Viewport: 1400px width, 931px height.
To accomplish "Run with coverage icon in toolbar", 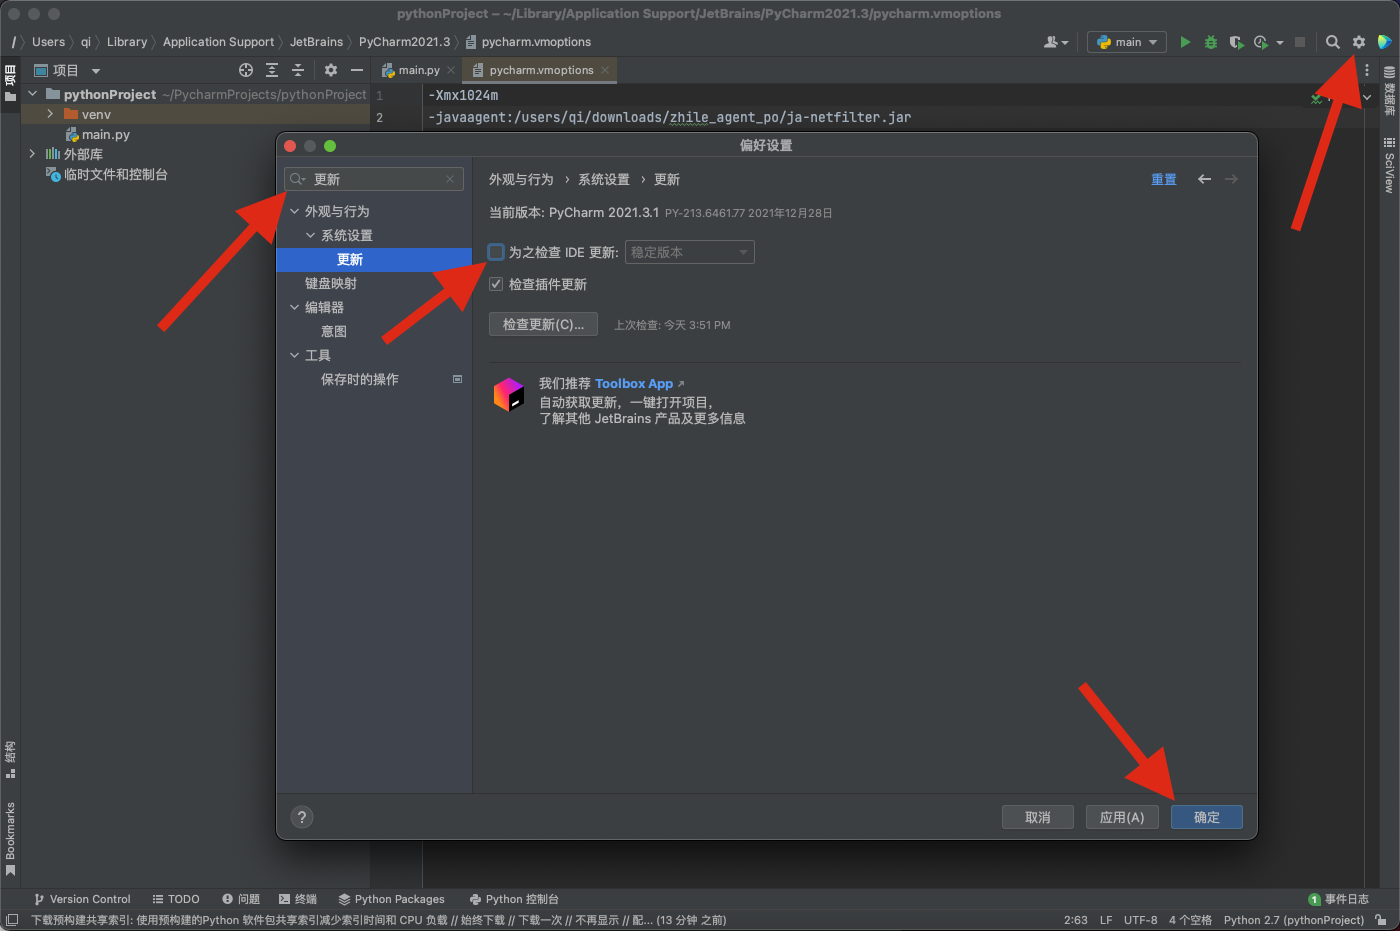I will [1236, 42].
